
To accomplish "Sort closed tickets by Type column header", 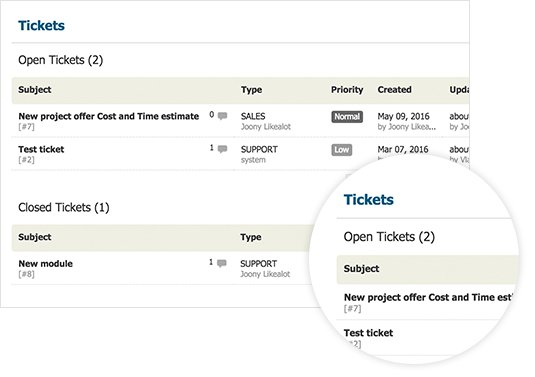I will coord(251,237).
